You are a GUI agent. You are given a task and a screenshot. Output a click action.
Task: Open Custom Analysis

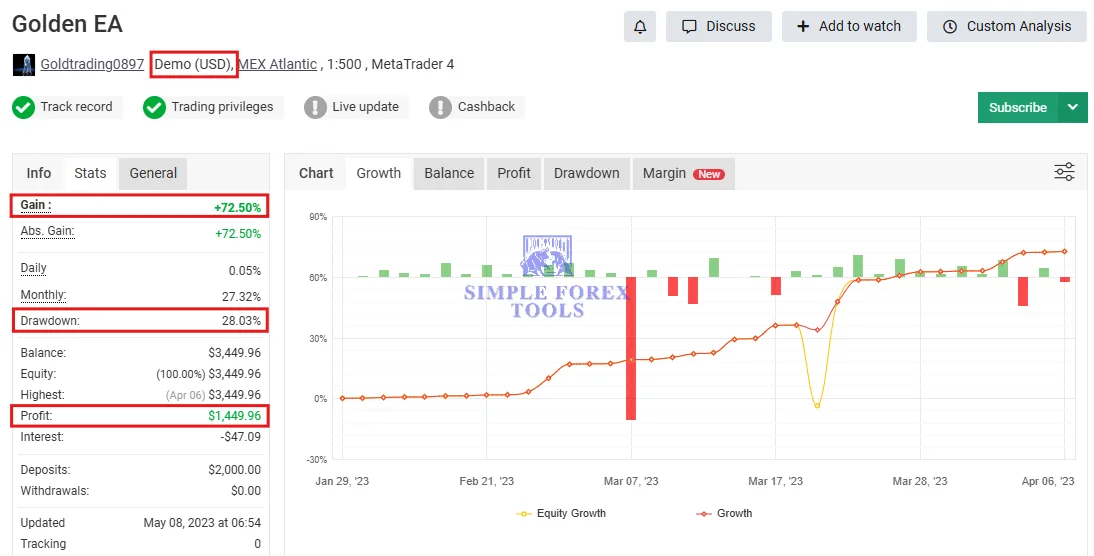(x=1007, y=27)
